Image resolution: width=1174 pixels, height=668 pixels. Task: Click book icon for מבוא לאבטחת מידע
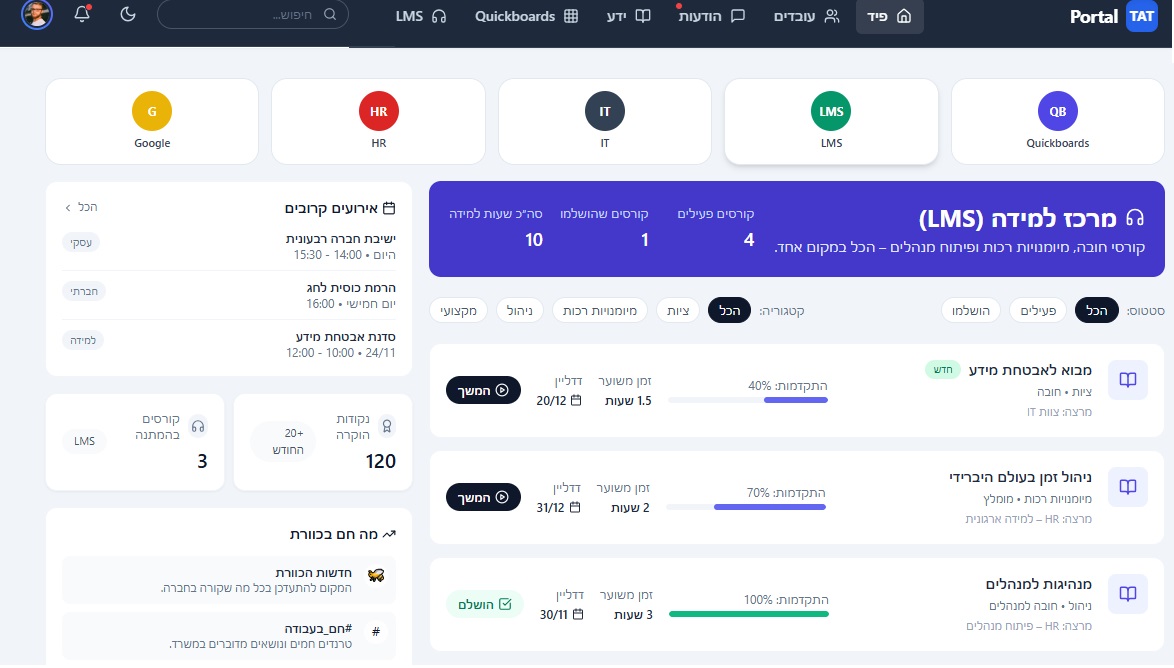[1127, 380]
